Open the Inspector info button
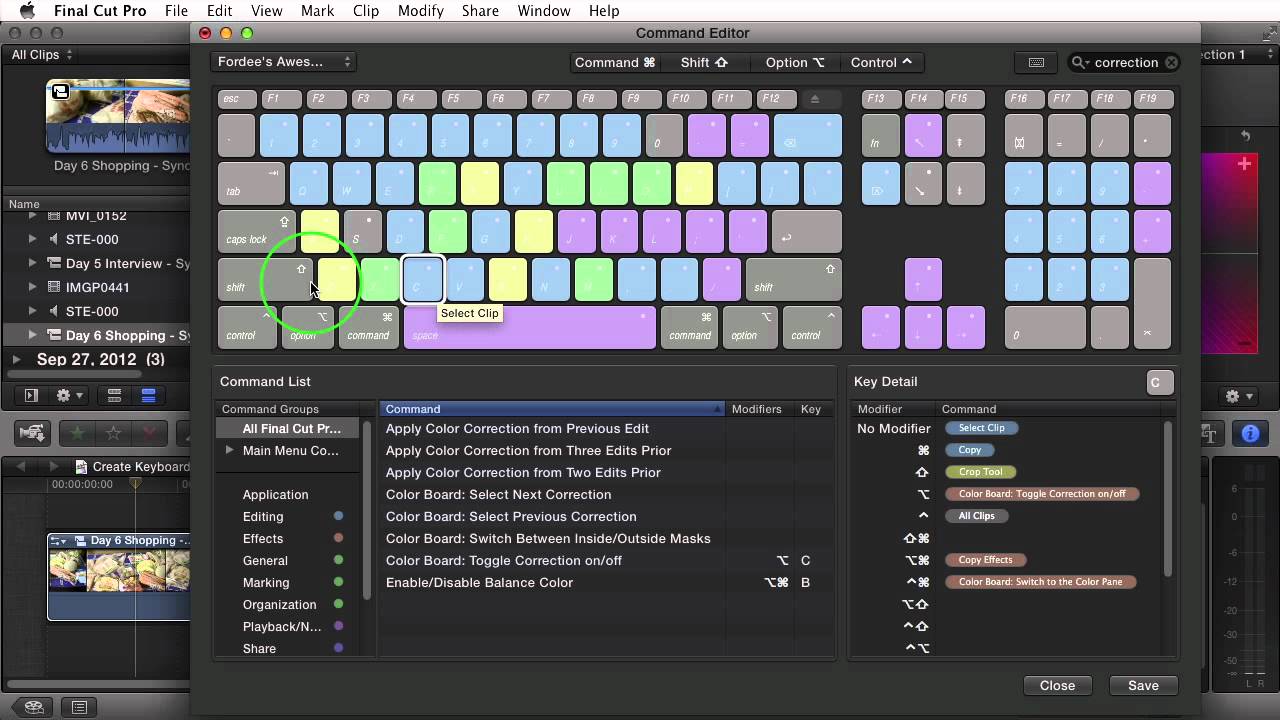 coord(1250,434)
